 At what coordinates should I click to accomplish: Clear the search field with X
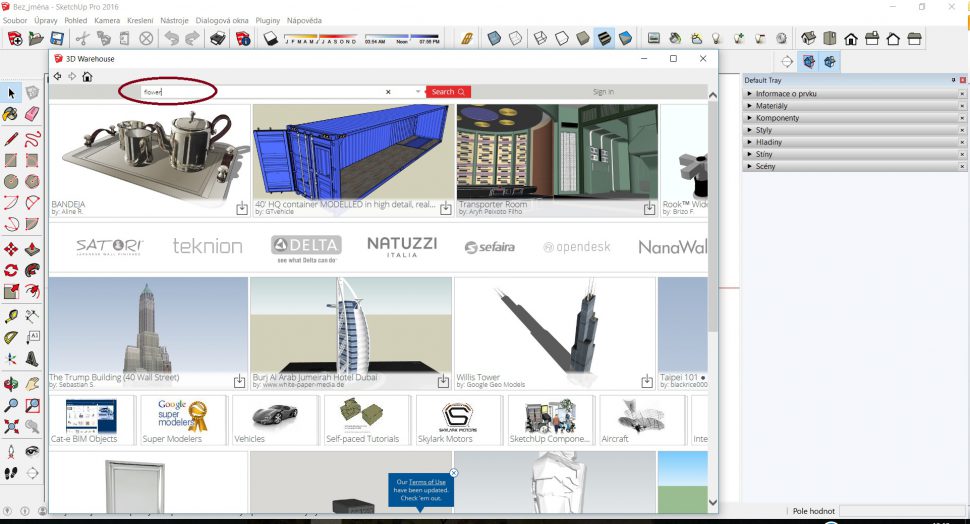click(x=388, y=92)
